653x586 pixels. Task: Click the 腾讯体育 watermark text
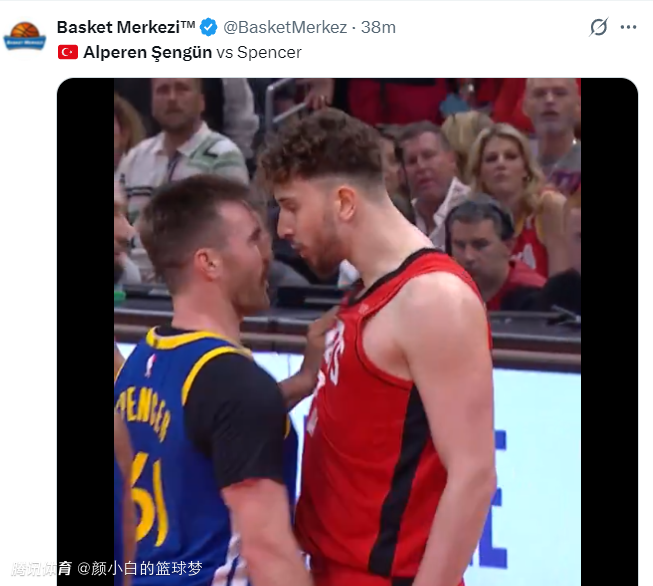pos(41,569)
